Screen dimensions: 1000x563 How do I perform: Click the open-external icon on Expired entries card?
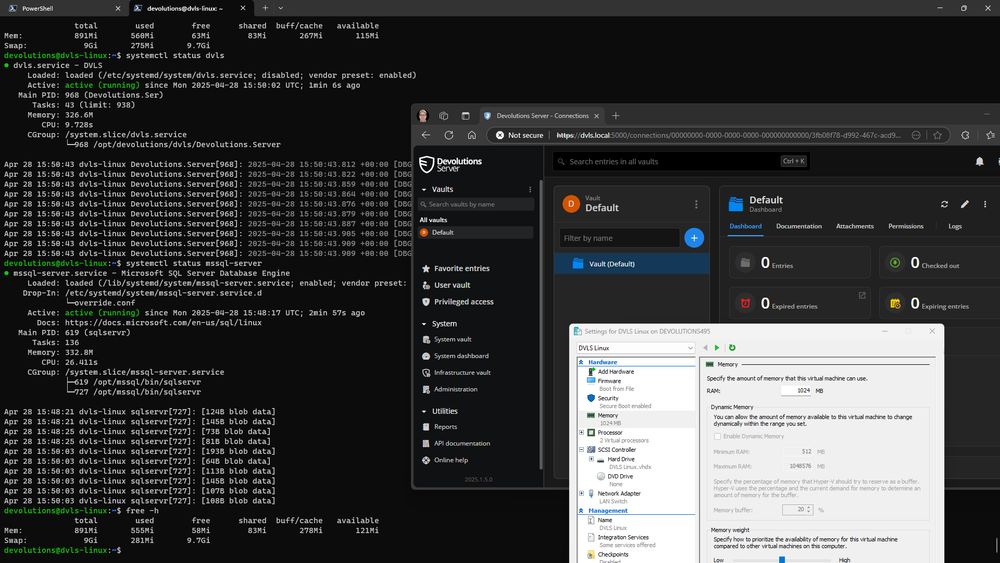862,295
